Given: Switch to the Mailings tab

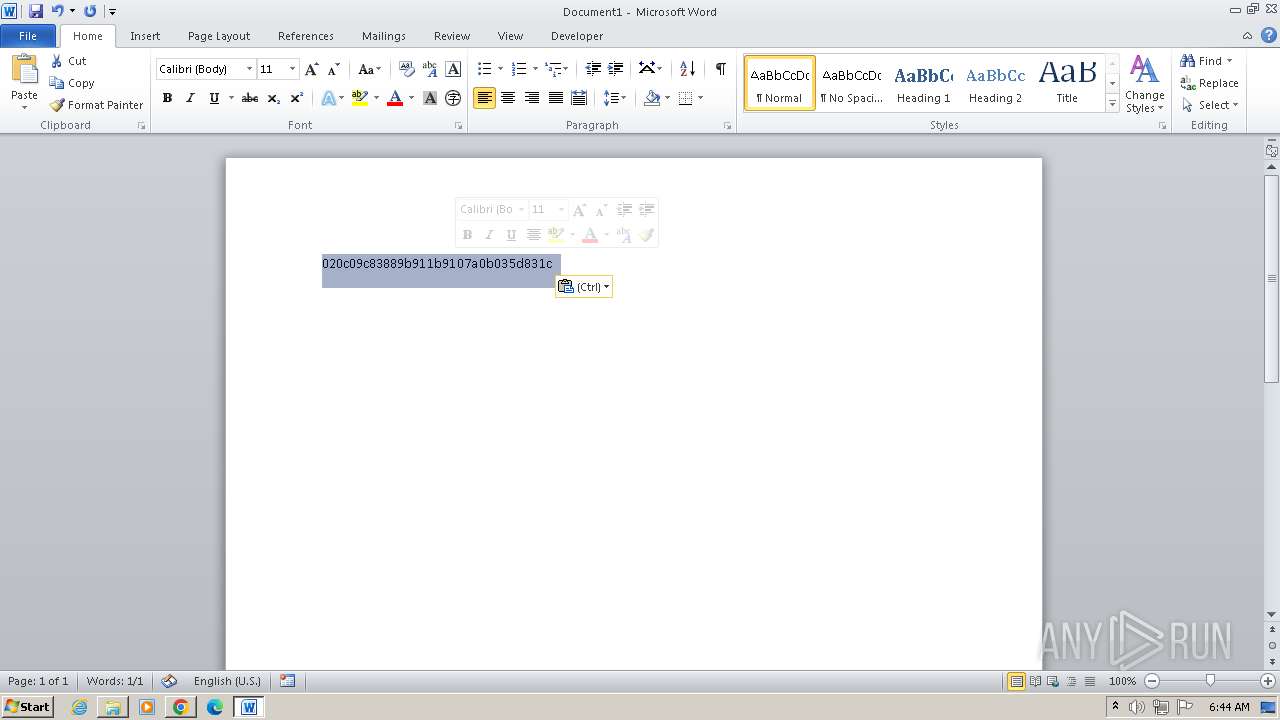Looking at the screenshot, I should 384,36.
